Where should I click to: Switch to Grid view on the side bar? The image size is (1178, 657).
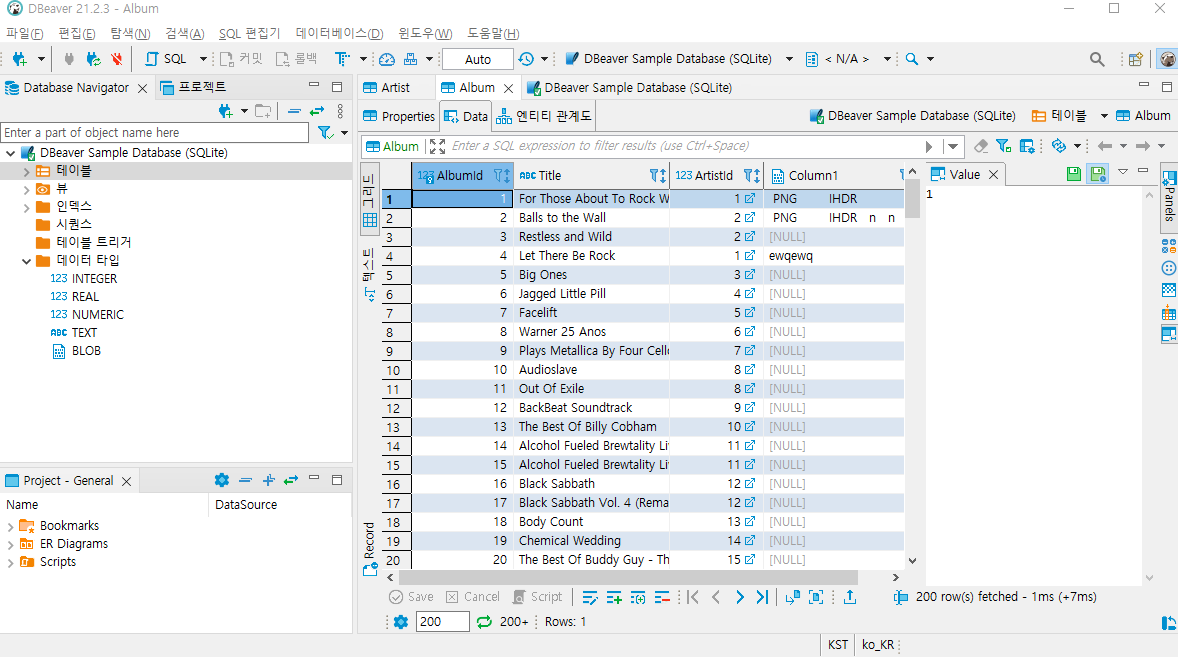pos(370,200)
